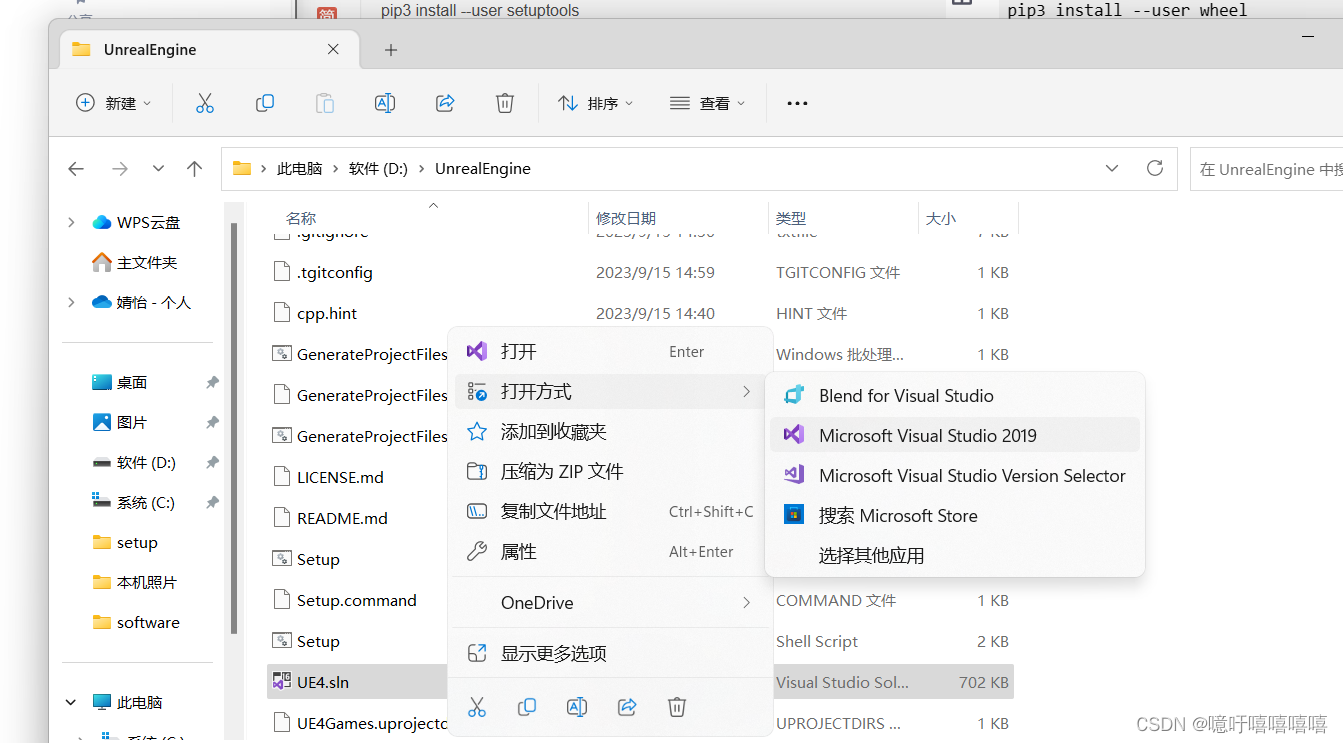Refresh the UnrealEngine folder view
This screenshot has height=743, width=1343.
(x=1155, y=168)
